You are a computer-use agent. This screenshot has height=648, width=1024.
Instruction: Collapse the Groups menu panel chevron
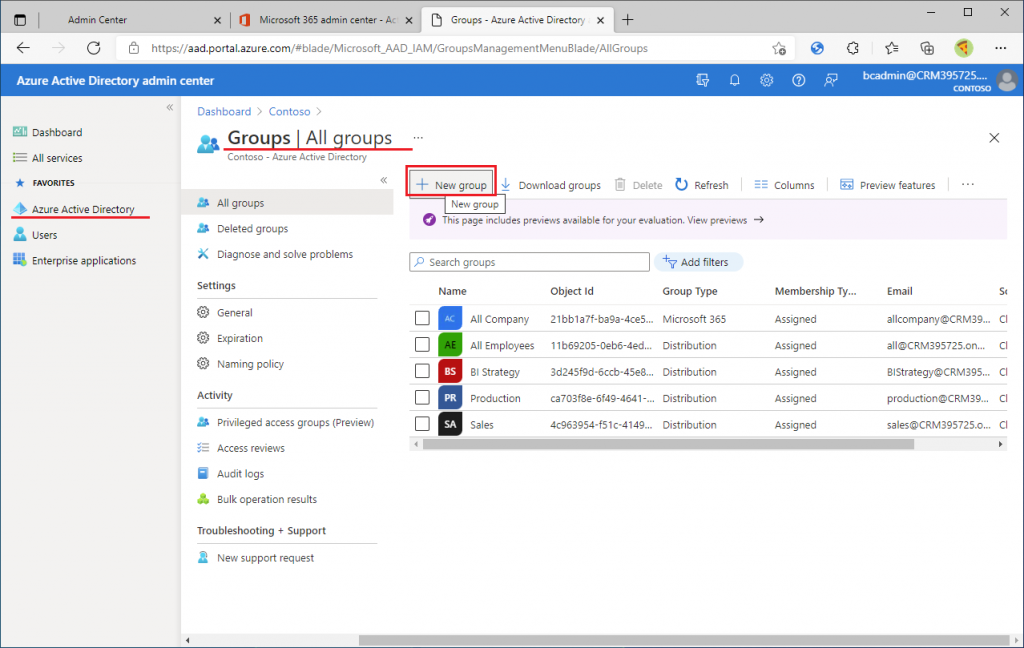[x=384, y=180]
